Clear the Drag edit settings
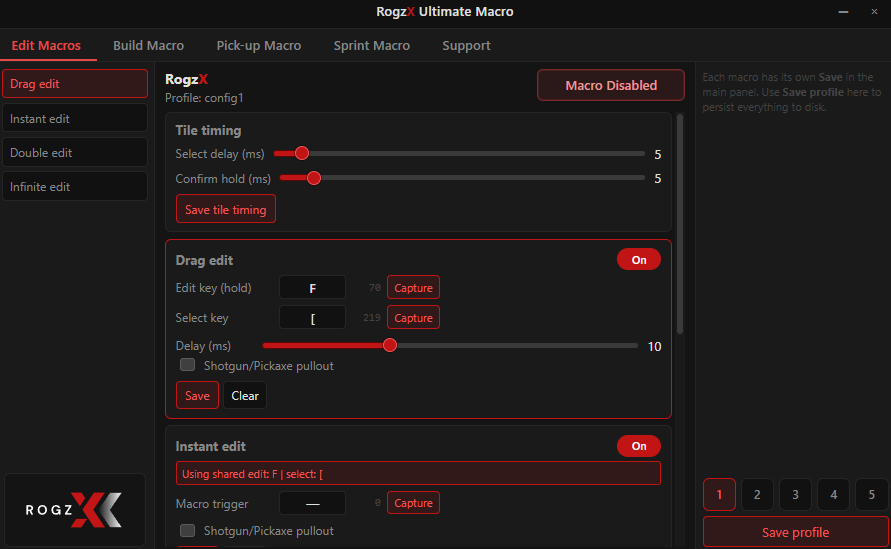 click(245, 395)
